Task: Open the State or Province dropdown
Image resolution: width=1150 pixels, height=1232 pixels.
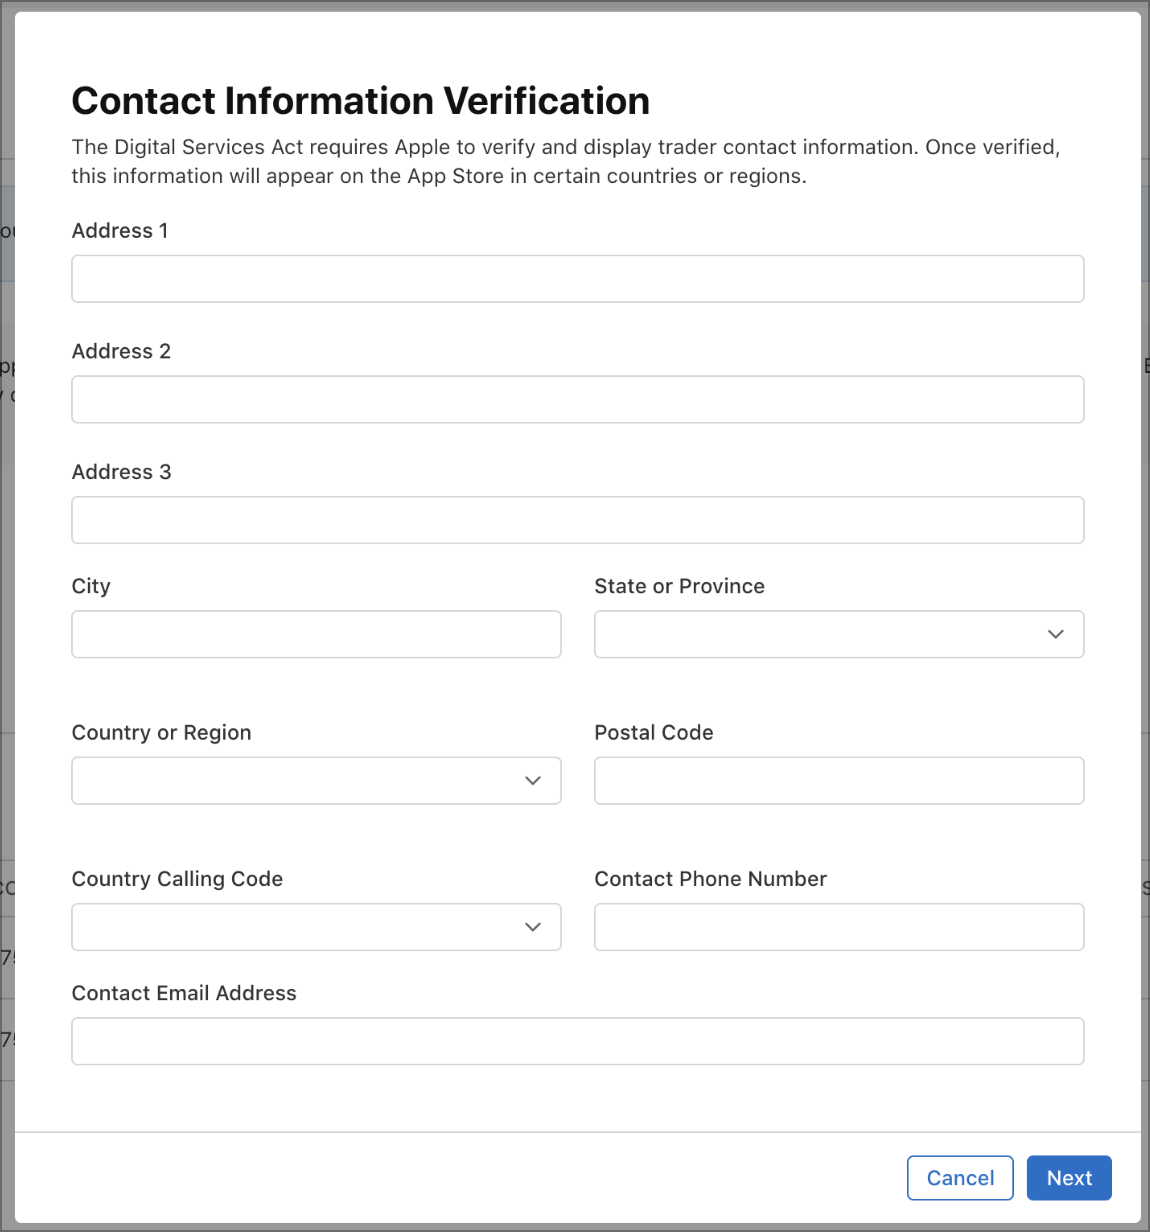Action: coord(839,634)
